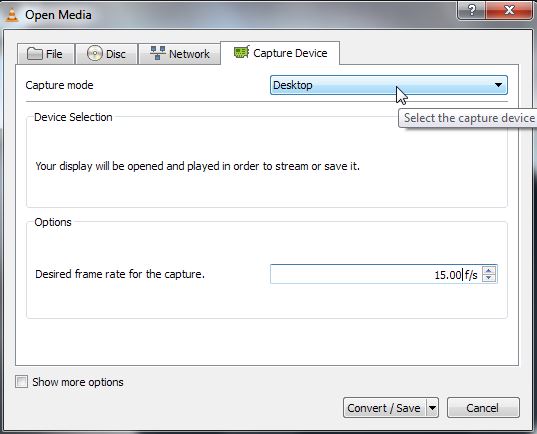Open the Disc tab
This screenshot has width=537, height=434.
click(107, 54)
